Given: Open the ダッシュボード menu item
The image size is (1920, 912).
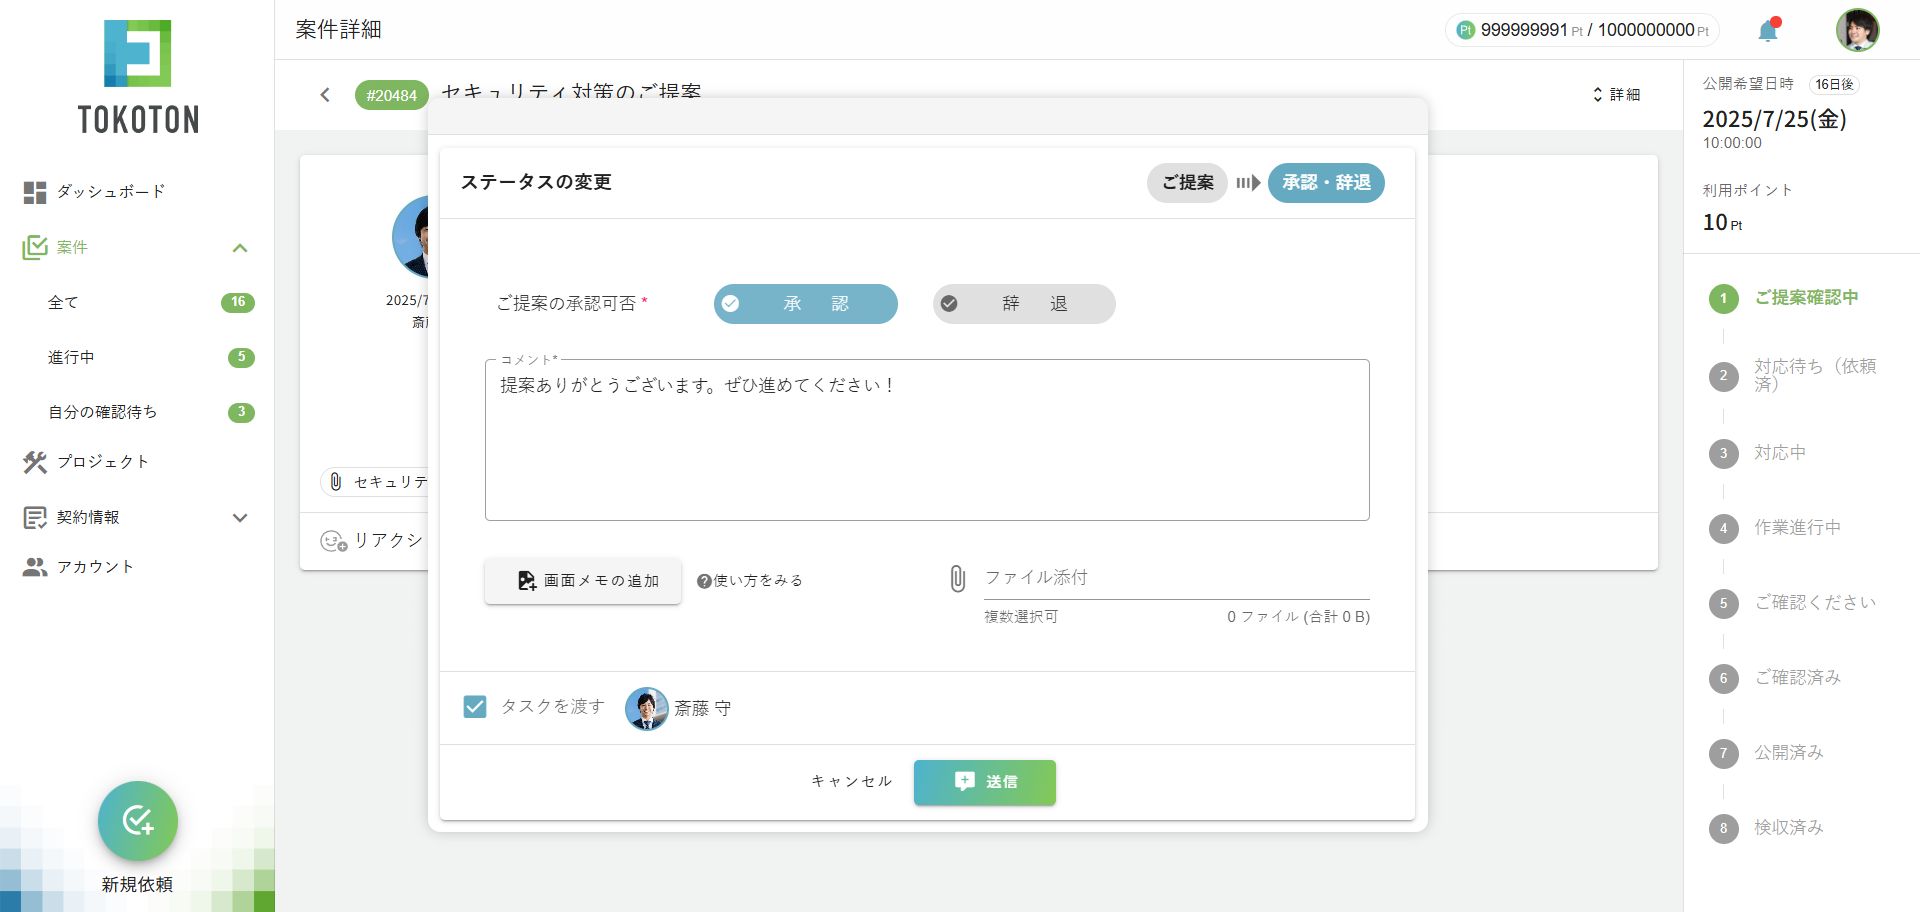Looking at the screenshot, I should (x=110, y=192).
